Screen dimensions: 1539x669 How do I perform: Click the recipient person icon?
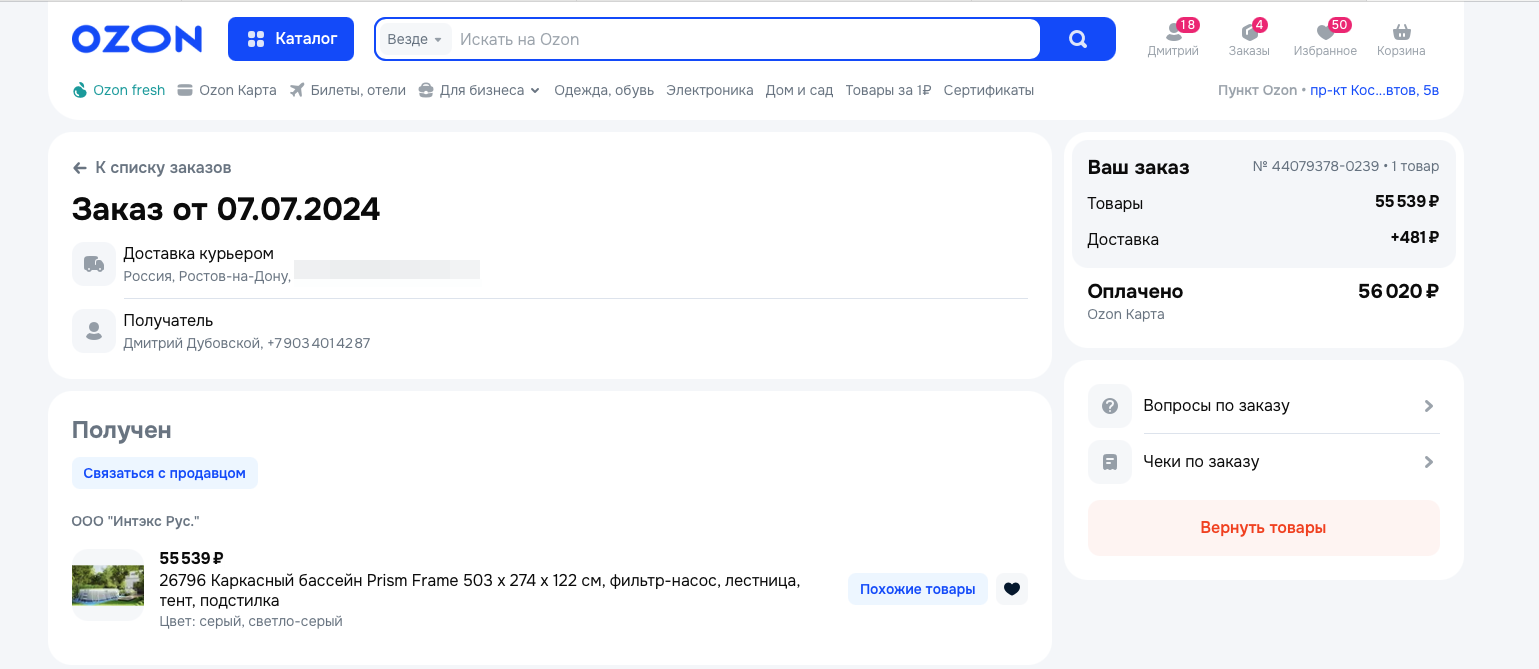point(94,330)
